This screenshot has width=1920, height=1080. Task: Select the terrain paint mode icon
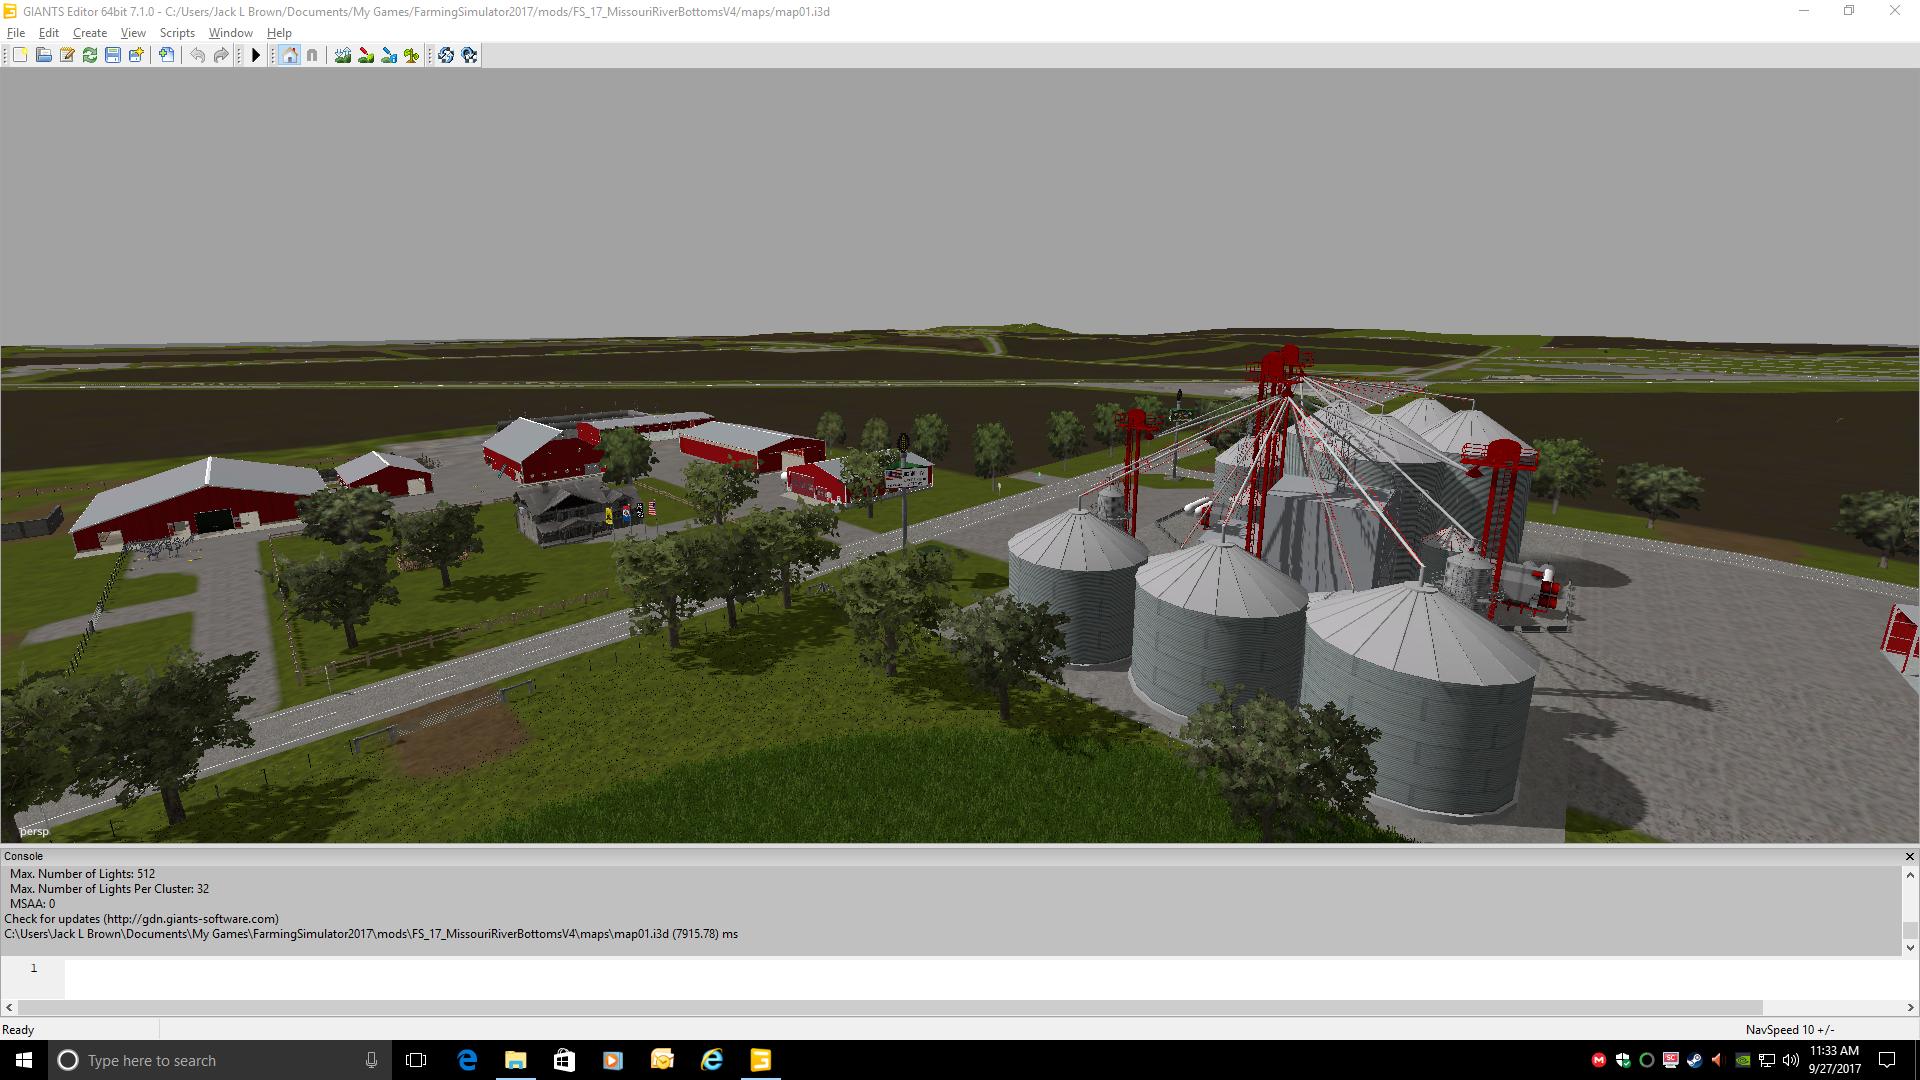[x=366, y=55]
